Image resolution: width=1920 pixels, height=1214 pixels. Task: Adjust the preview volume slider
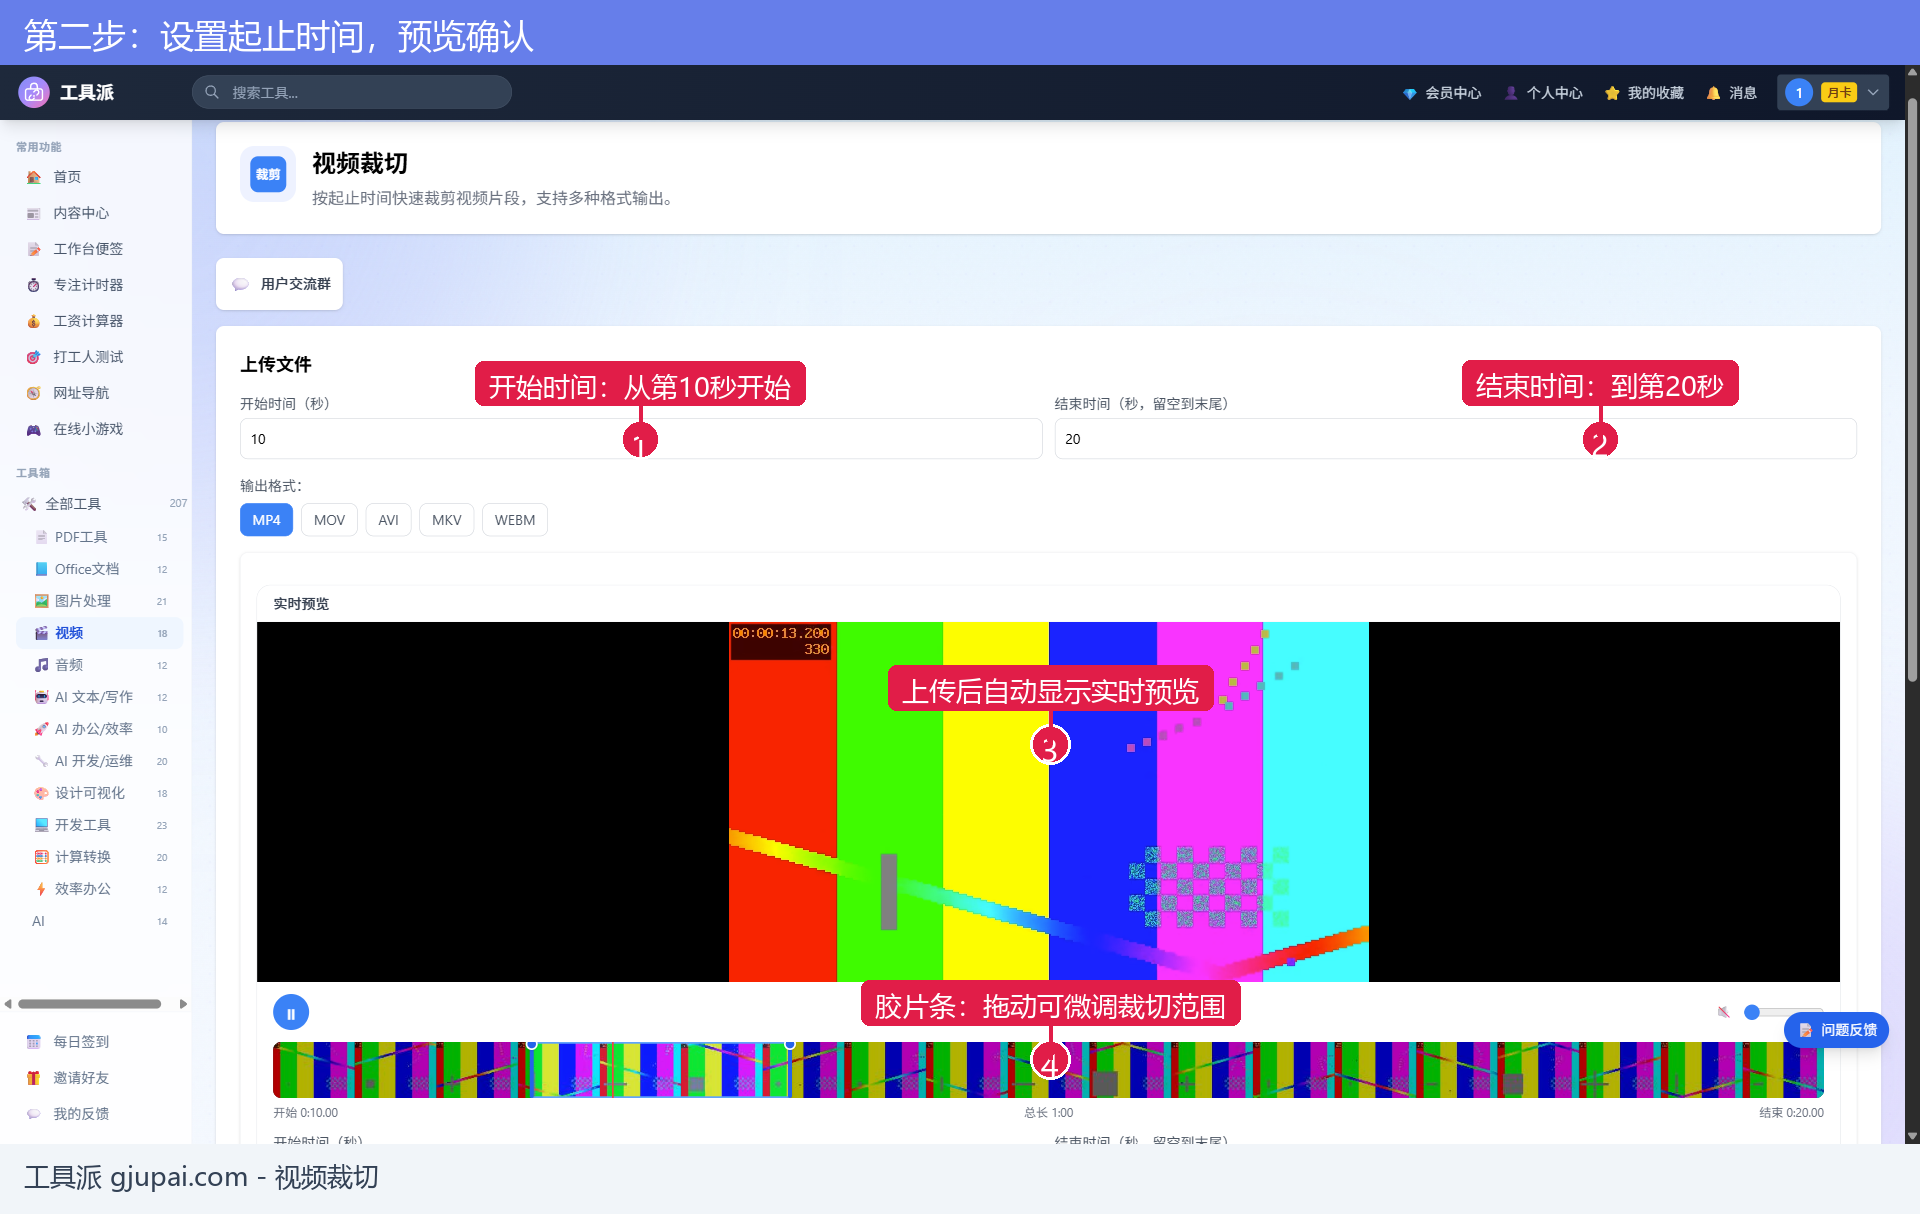[1782, 1012]
